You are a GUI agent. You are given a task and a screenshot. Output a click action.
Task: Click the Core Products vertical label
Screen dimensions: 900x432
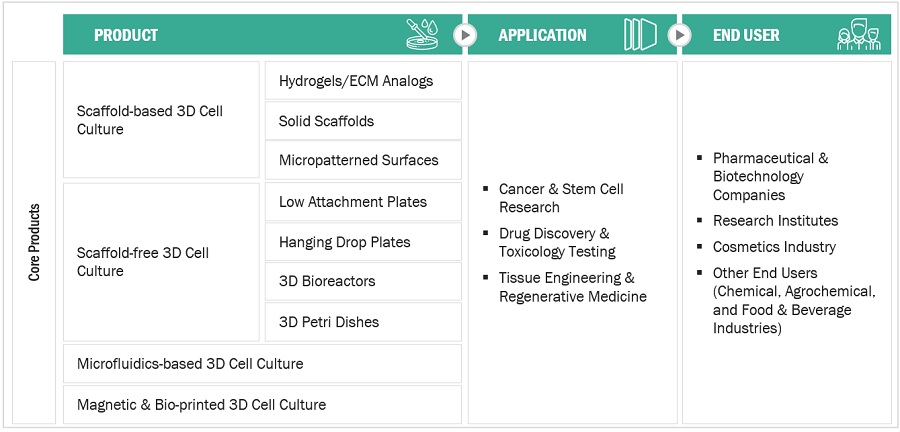(x=35, y=243)
